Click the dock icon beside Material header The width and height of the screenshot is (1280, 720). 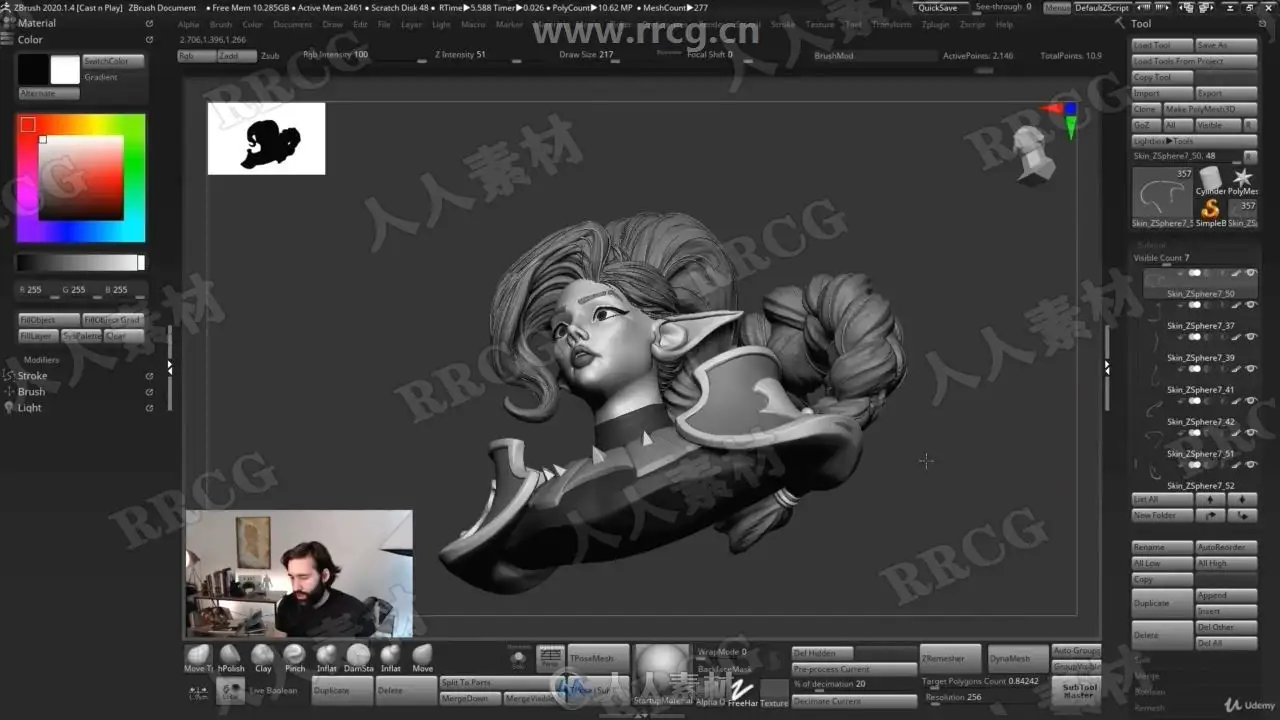[150, 24]
